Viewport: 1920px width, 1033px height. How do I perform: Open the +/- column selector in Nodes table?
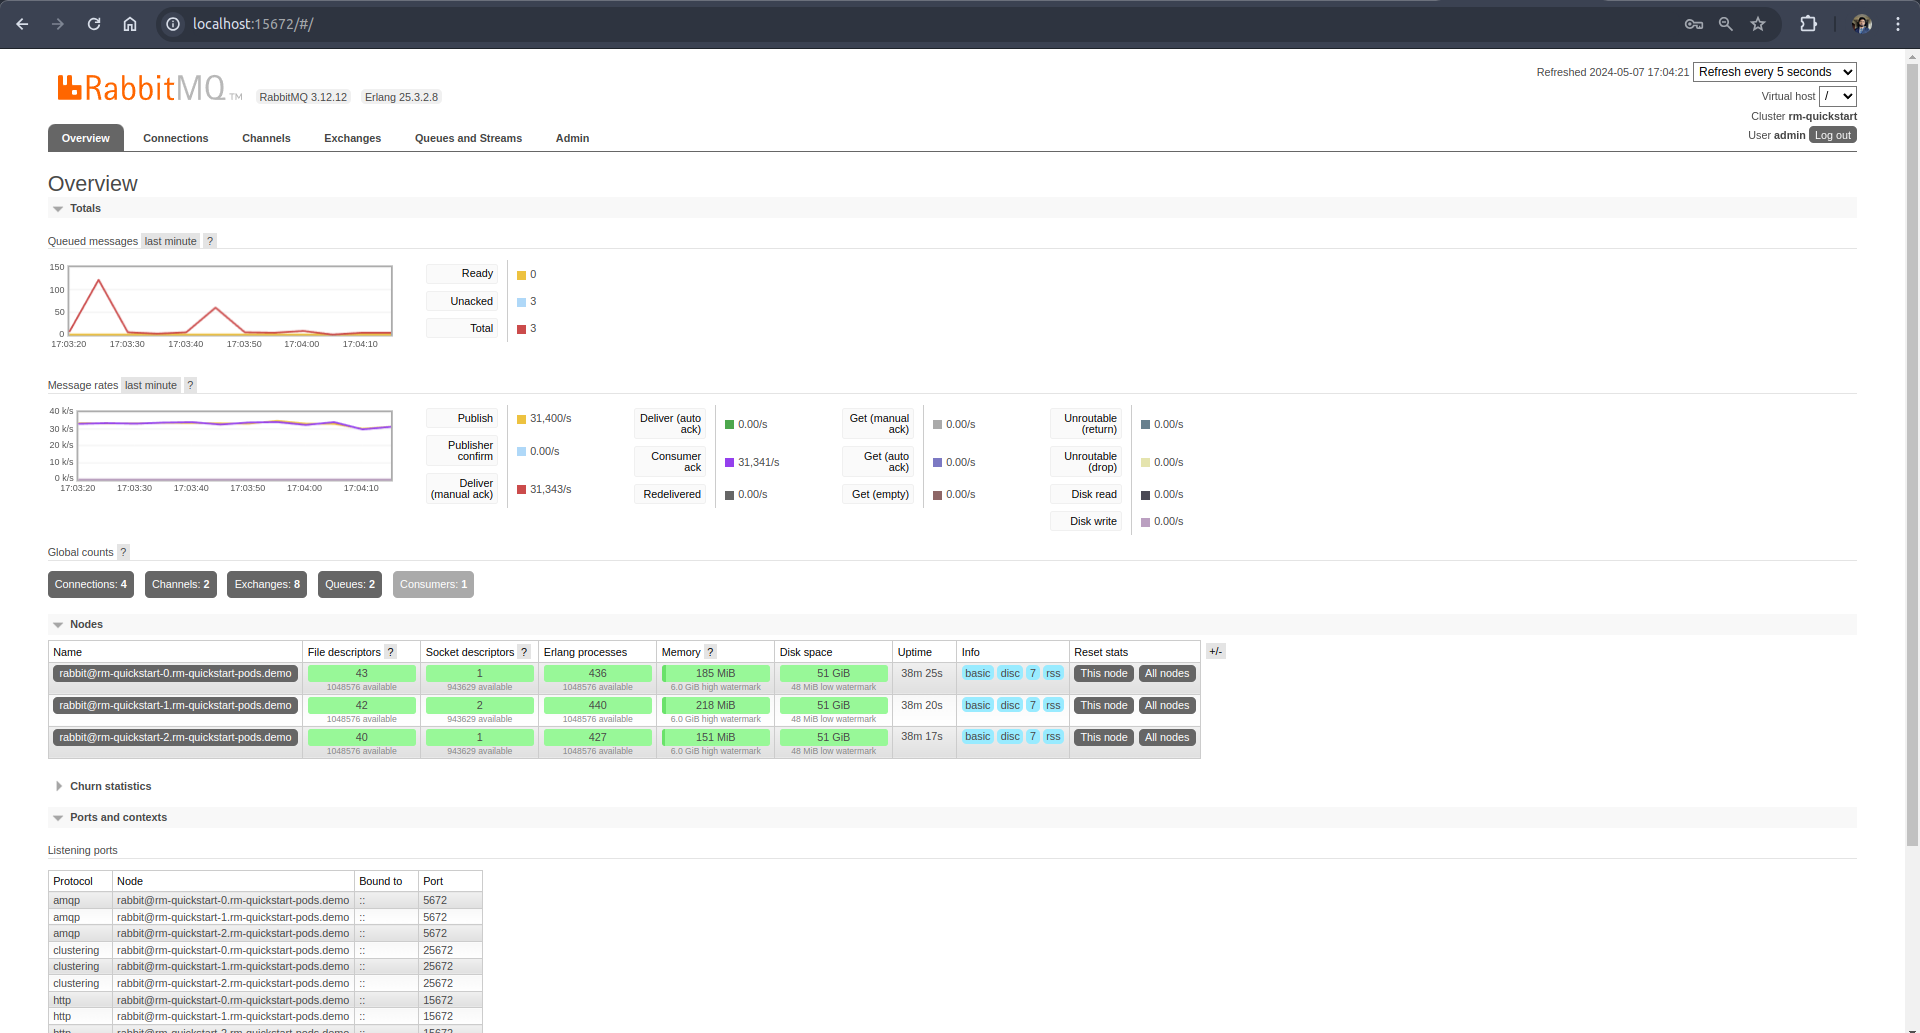pyautogui.click(x=1215, y=651)
